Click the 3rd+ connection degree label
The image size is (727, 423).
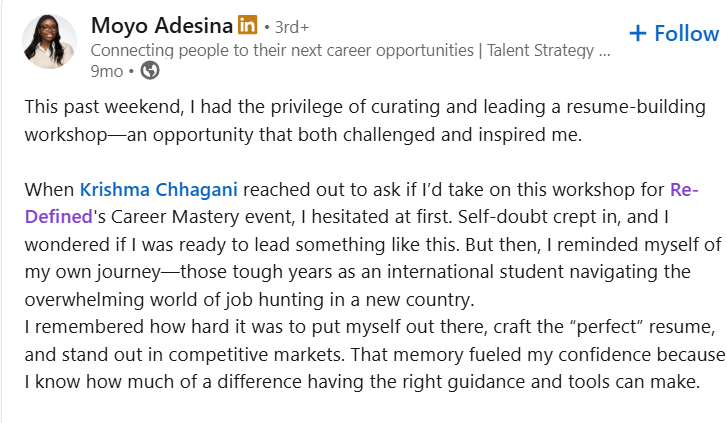coord(288,26)
